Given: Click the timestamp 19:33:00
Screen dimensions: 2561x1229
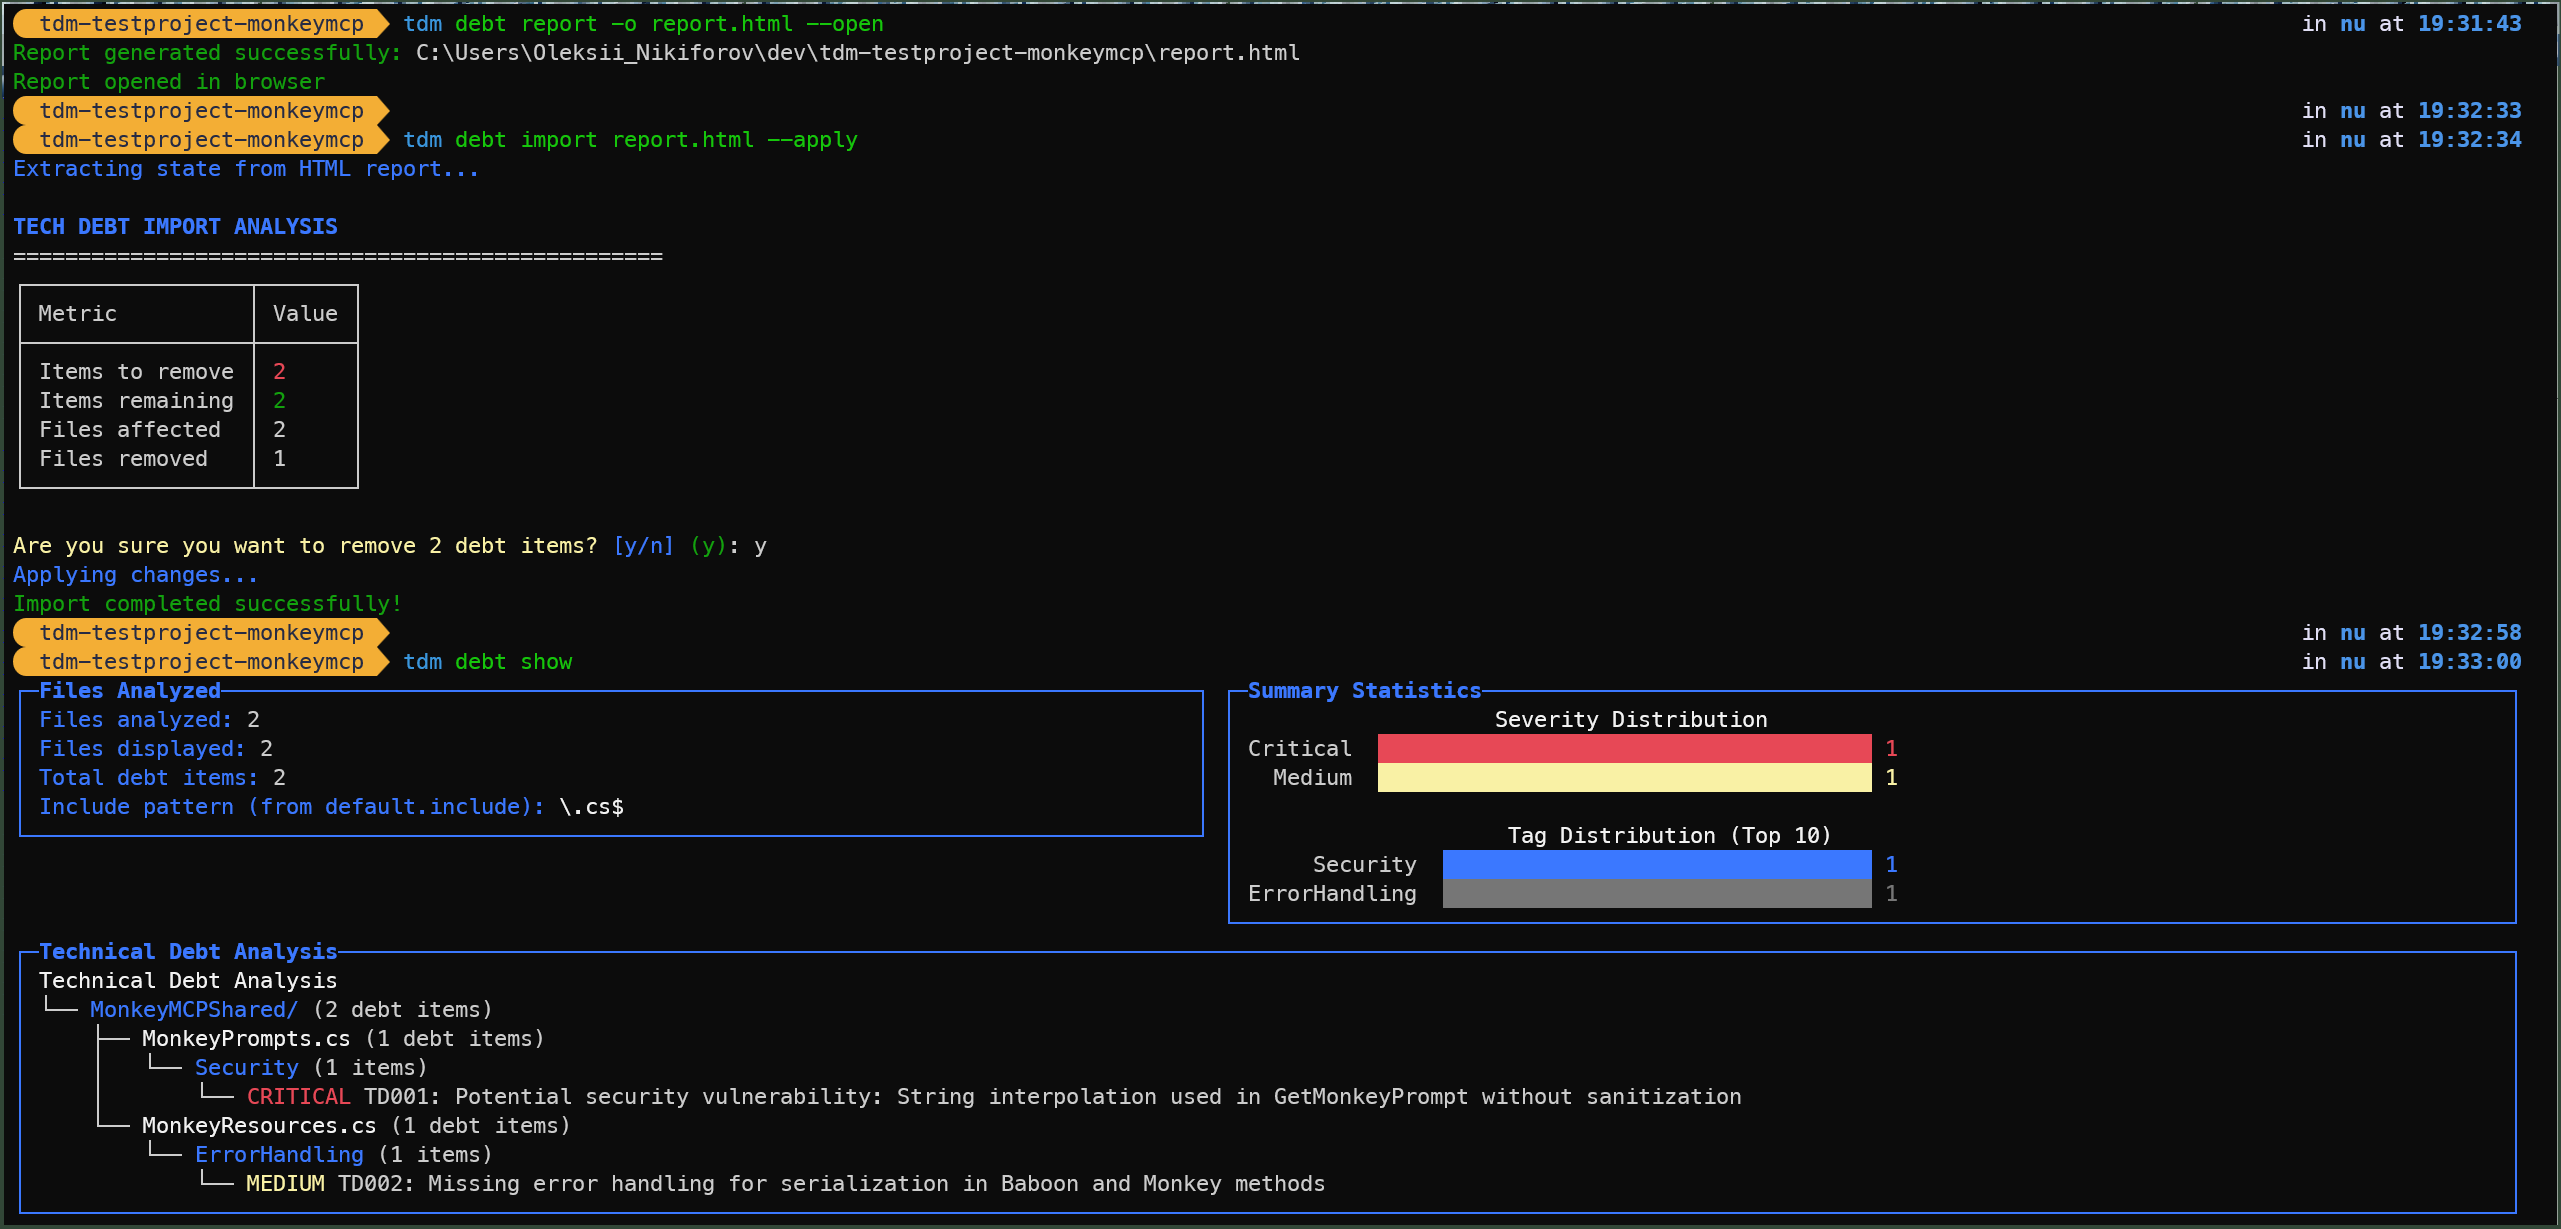Looking at the screenshot, I should [2469, 662].
